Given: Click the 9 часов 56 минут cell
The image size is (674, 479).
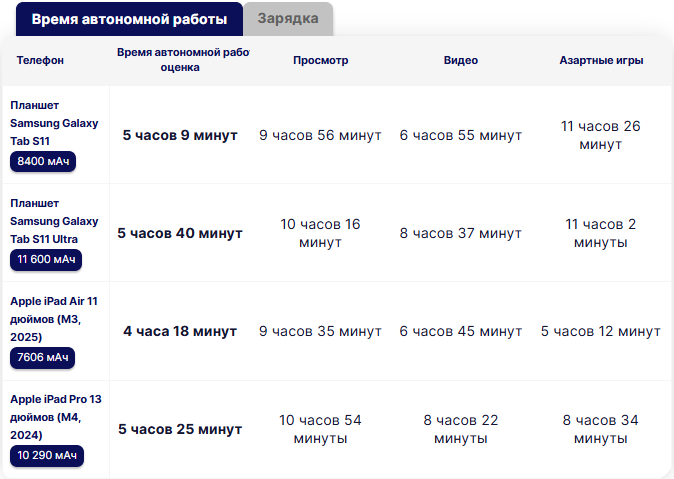Looking at the screenshot, I should (320, 135).
